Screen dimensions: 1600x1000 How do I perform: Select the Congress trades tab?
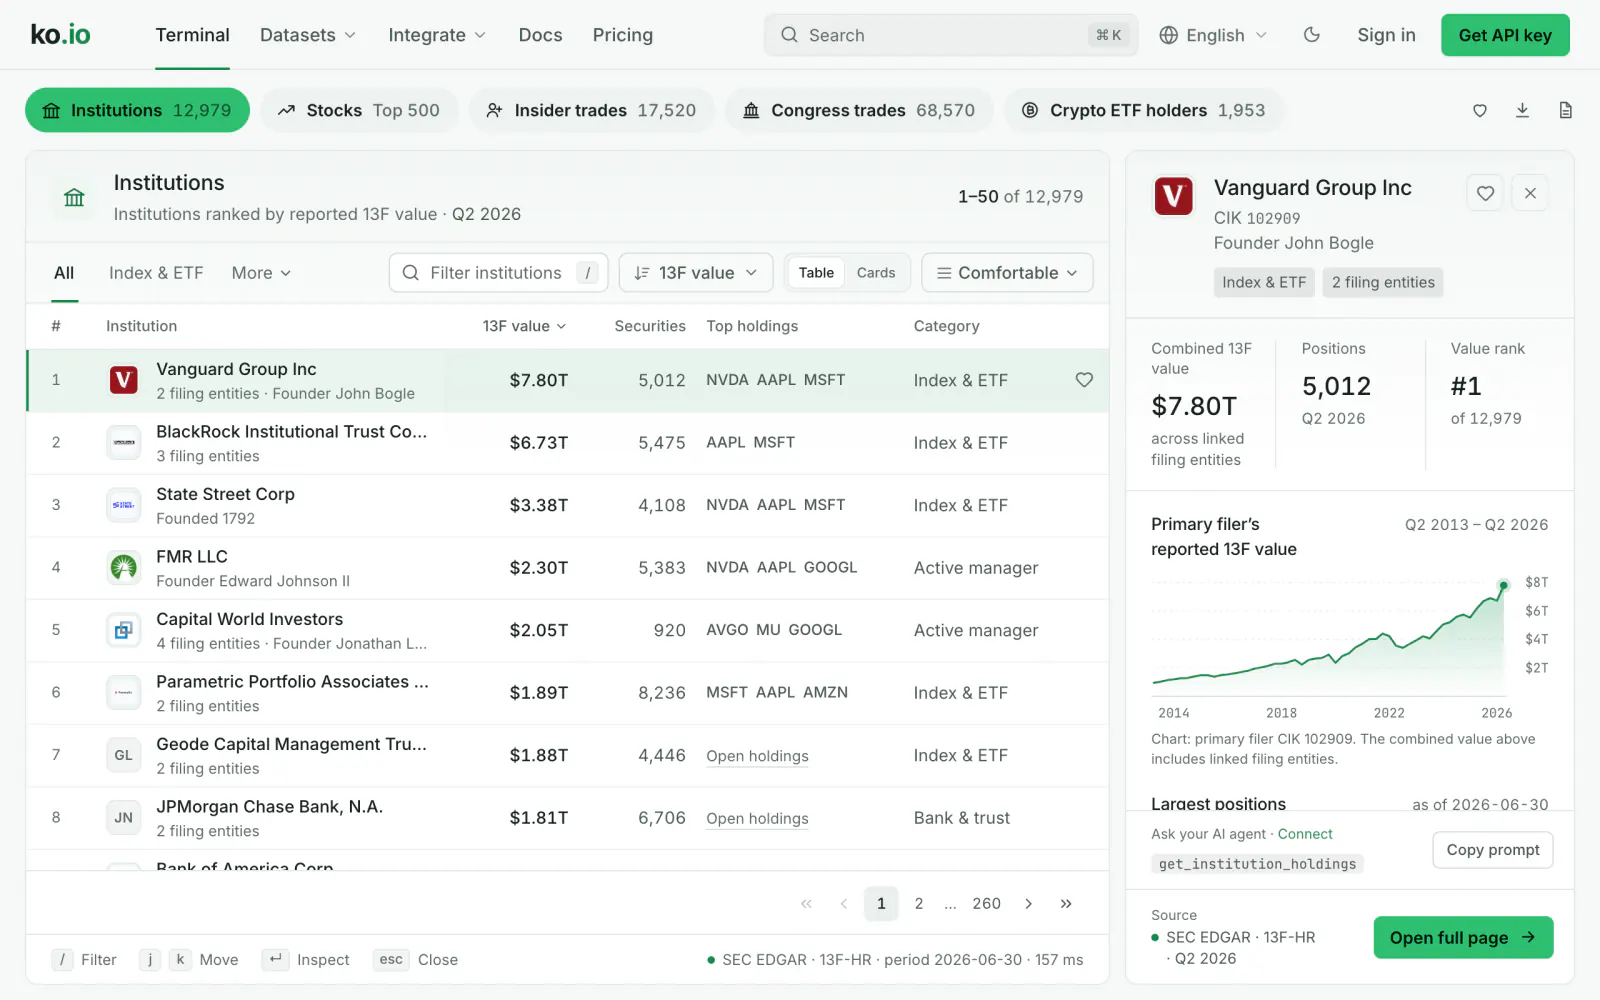tap(859, 110)
